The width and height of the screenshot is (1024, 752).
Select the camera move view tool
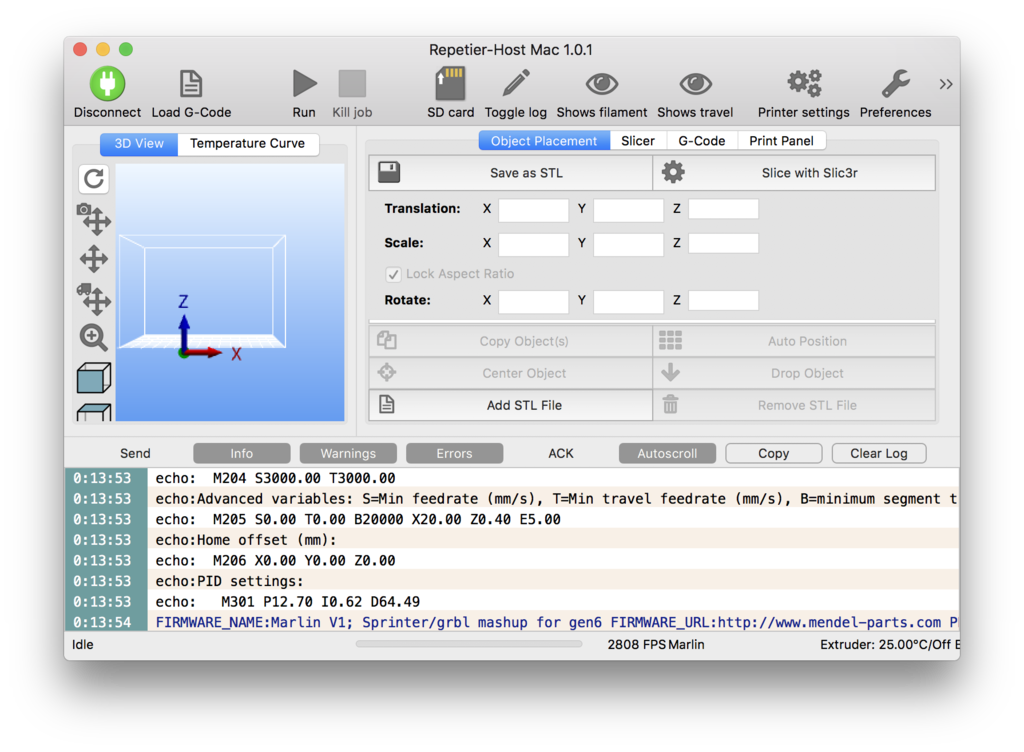[x=94, y=219]
